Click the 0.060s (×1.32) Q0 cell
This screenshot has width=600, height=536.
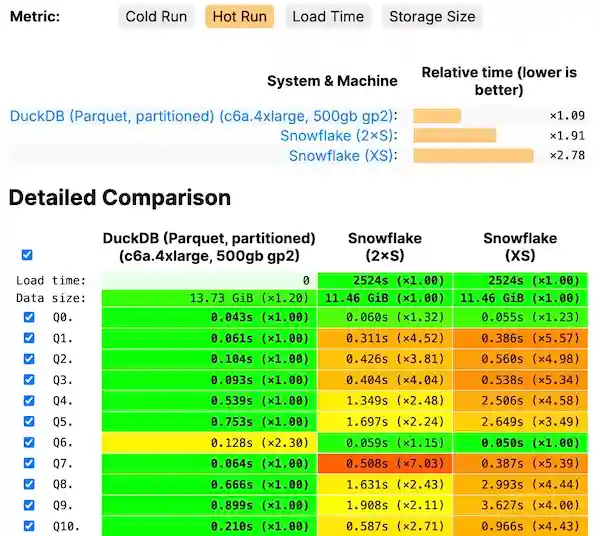(385, 317)
